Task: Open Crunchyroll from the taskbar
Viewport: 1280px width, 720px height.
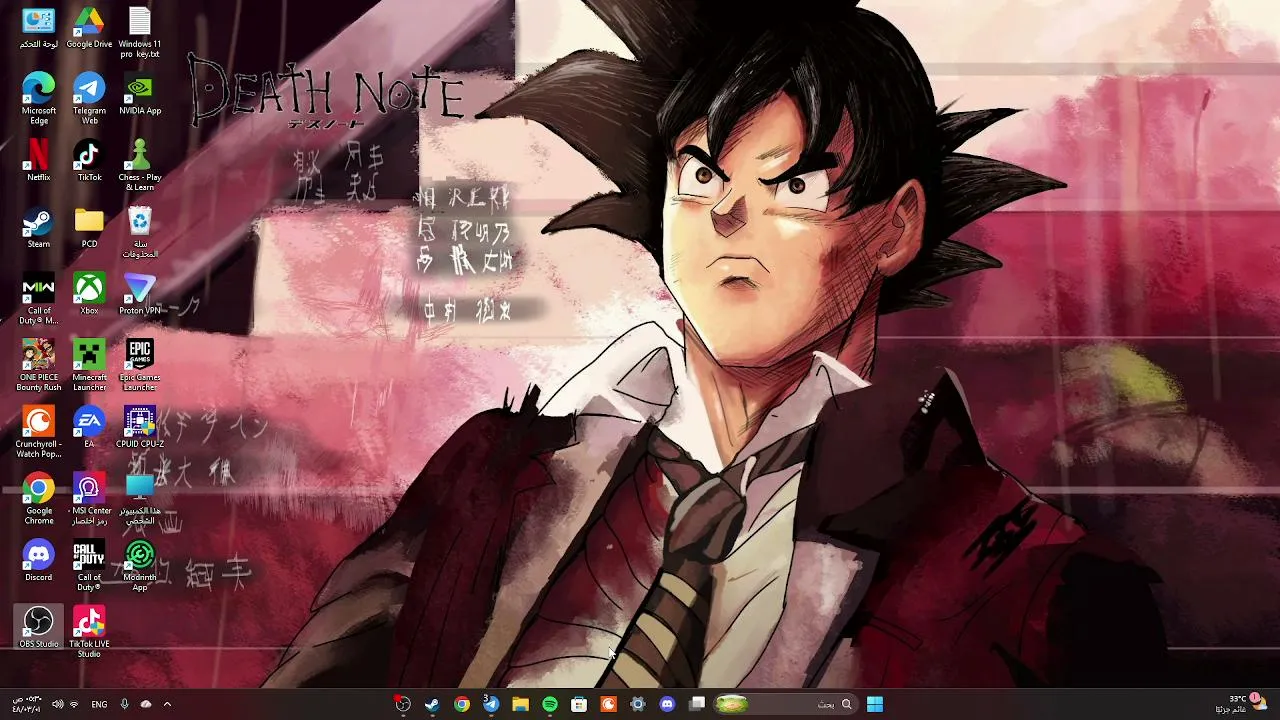Action: click(x=608, y=704)
